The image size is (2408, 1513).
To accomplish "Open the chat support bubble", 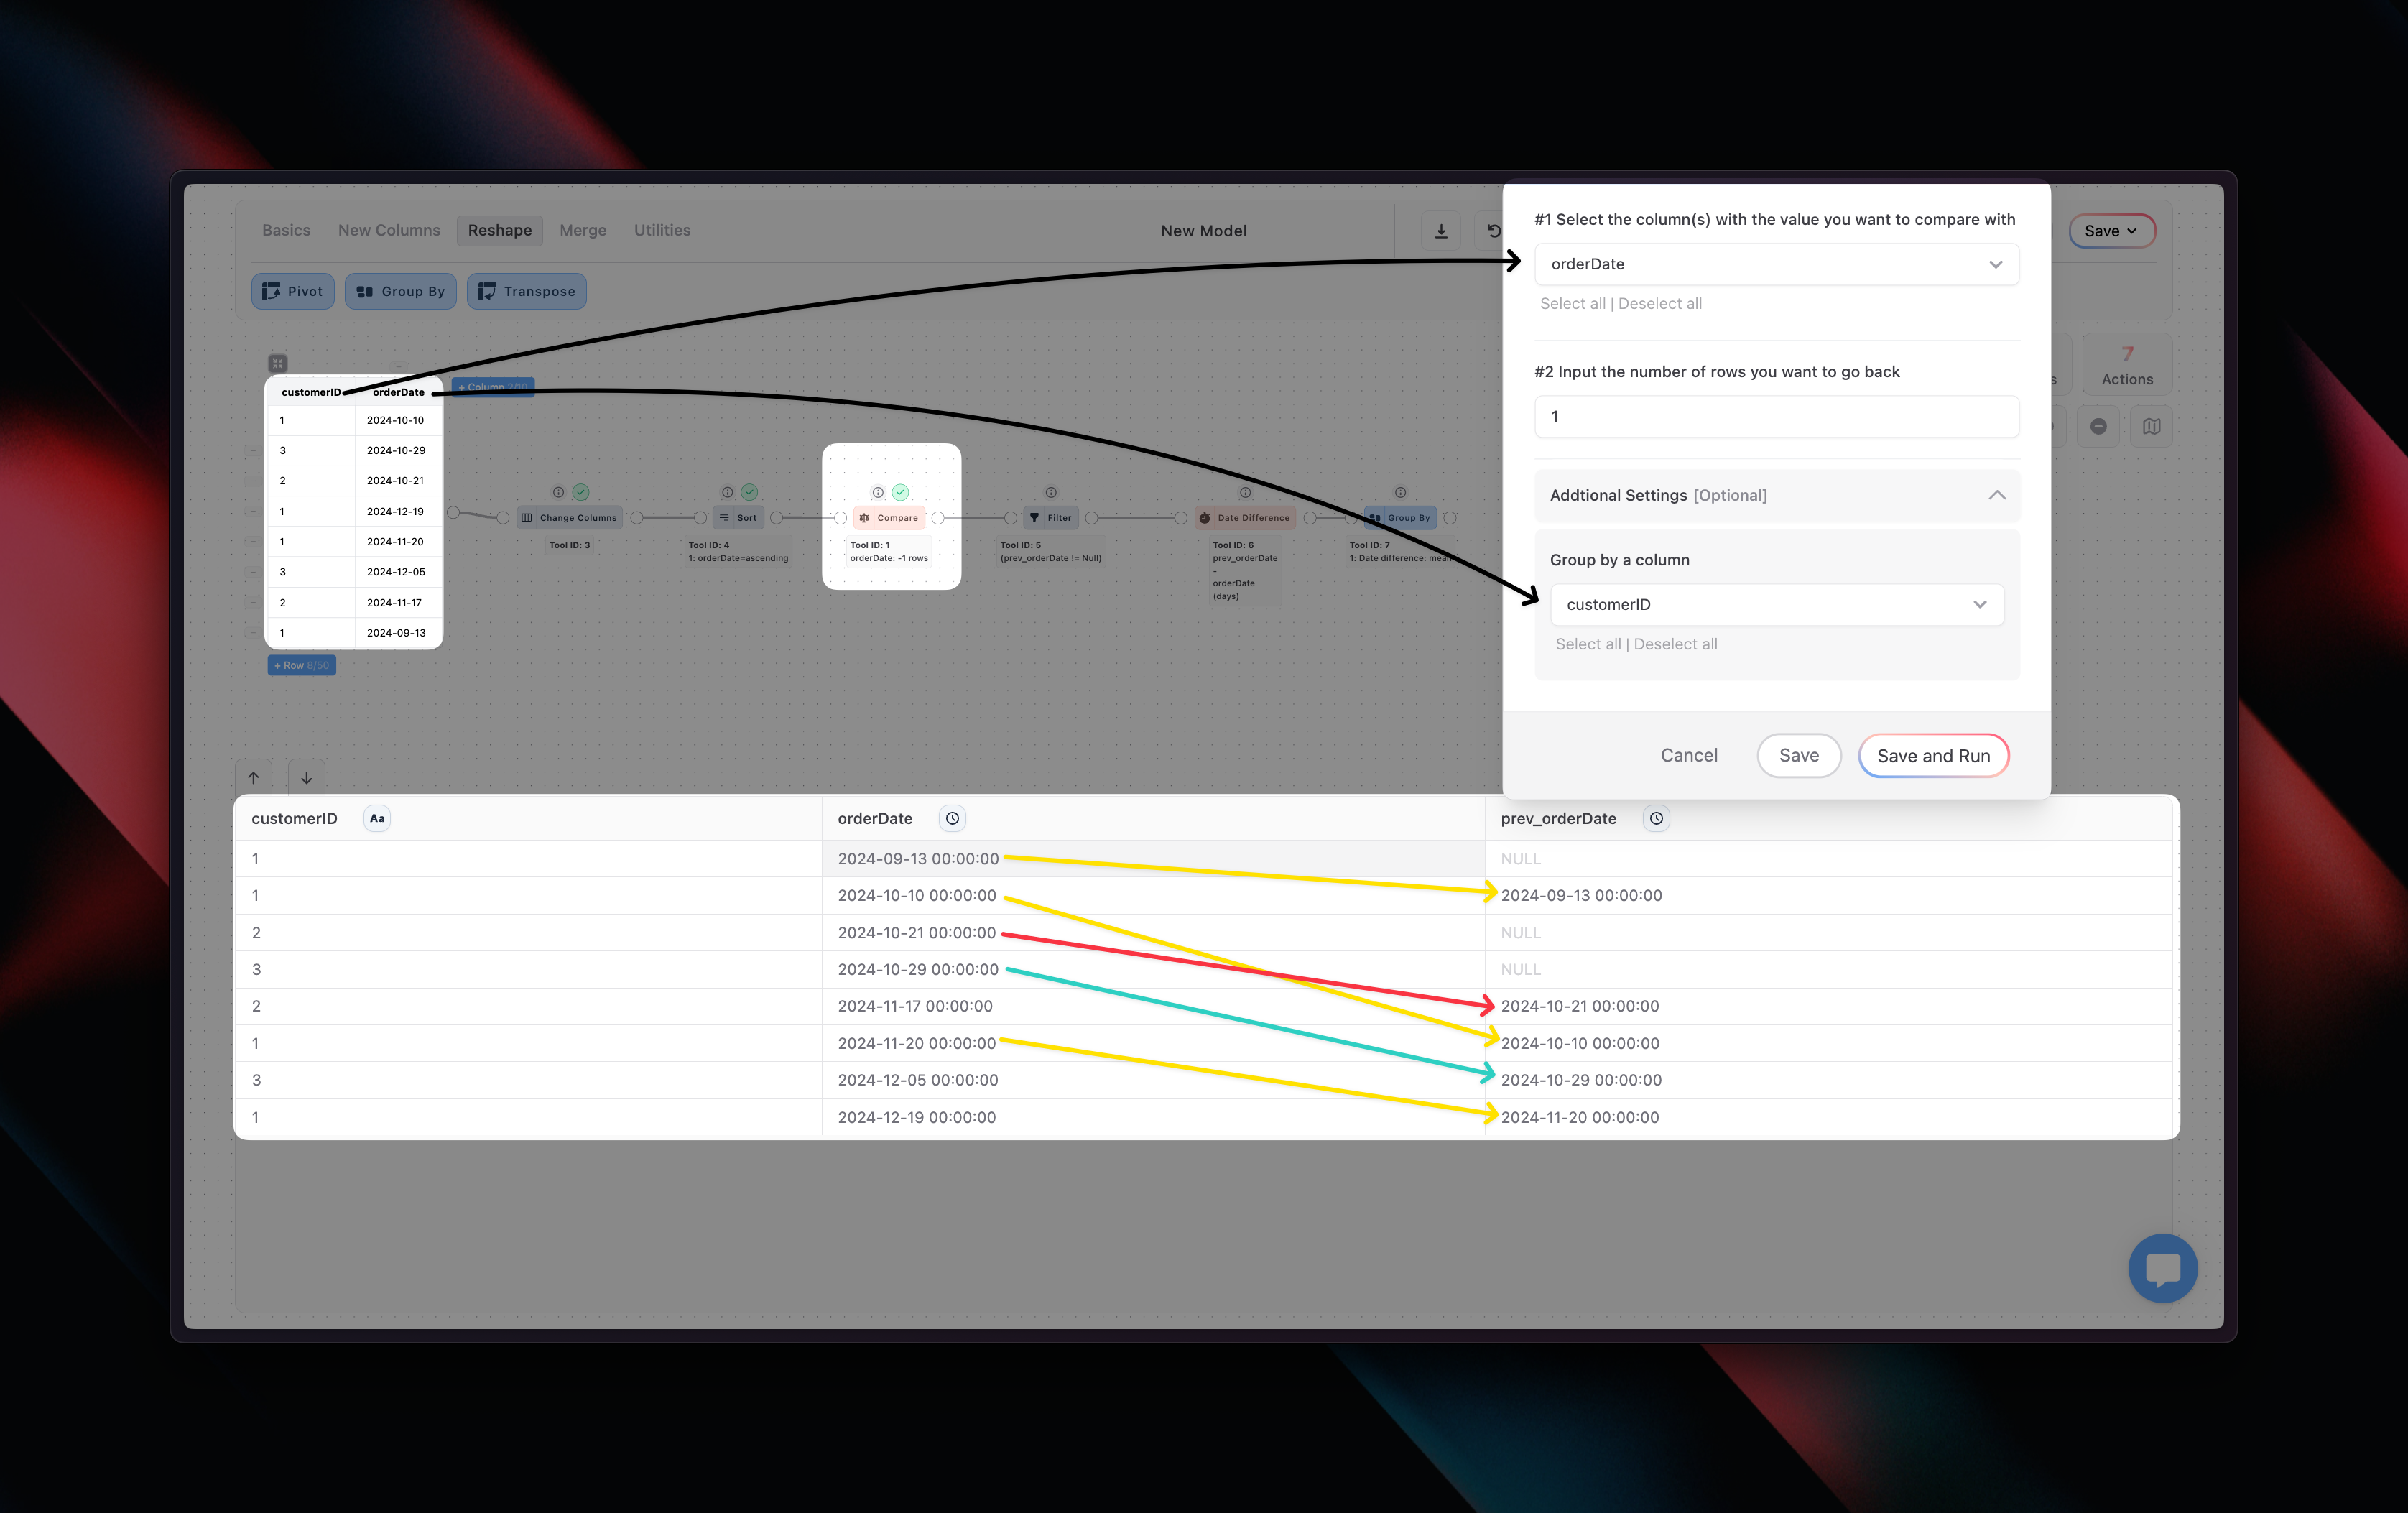I will point(2162,1269).
